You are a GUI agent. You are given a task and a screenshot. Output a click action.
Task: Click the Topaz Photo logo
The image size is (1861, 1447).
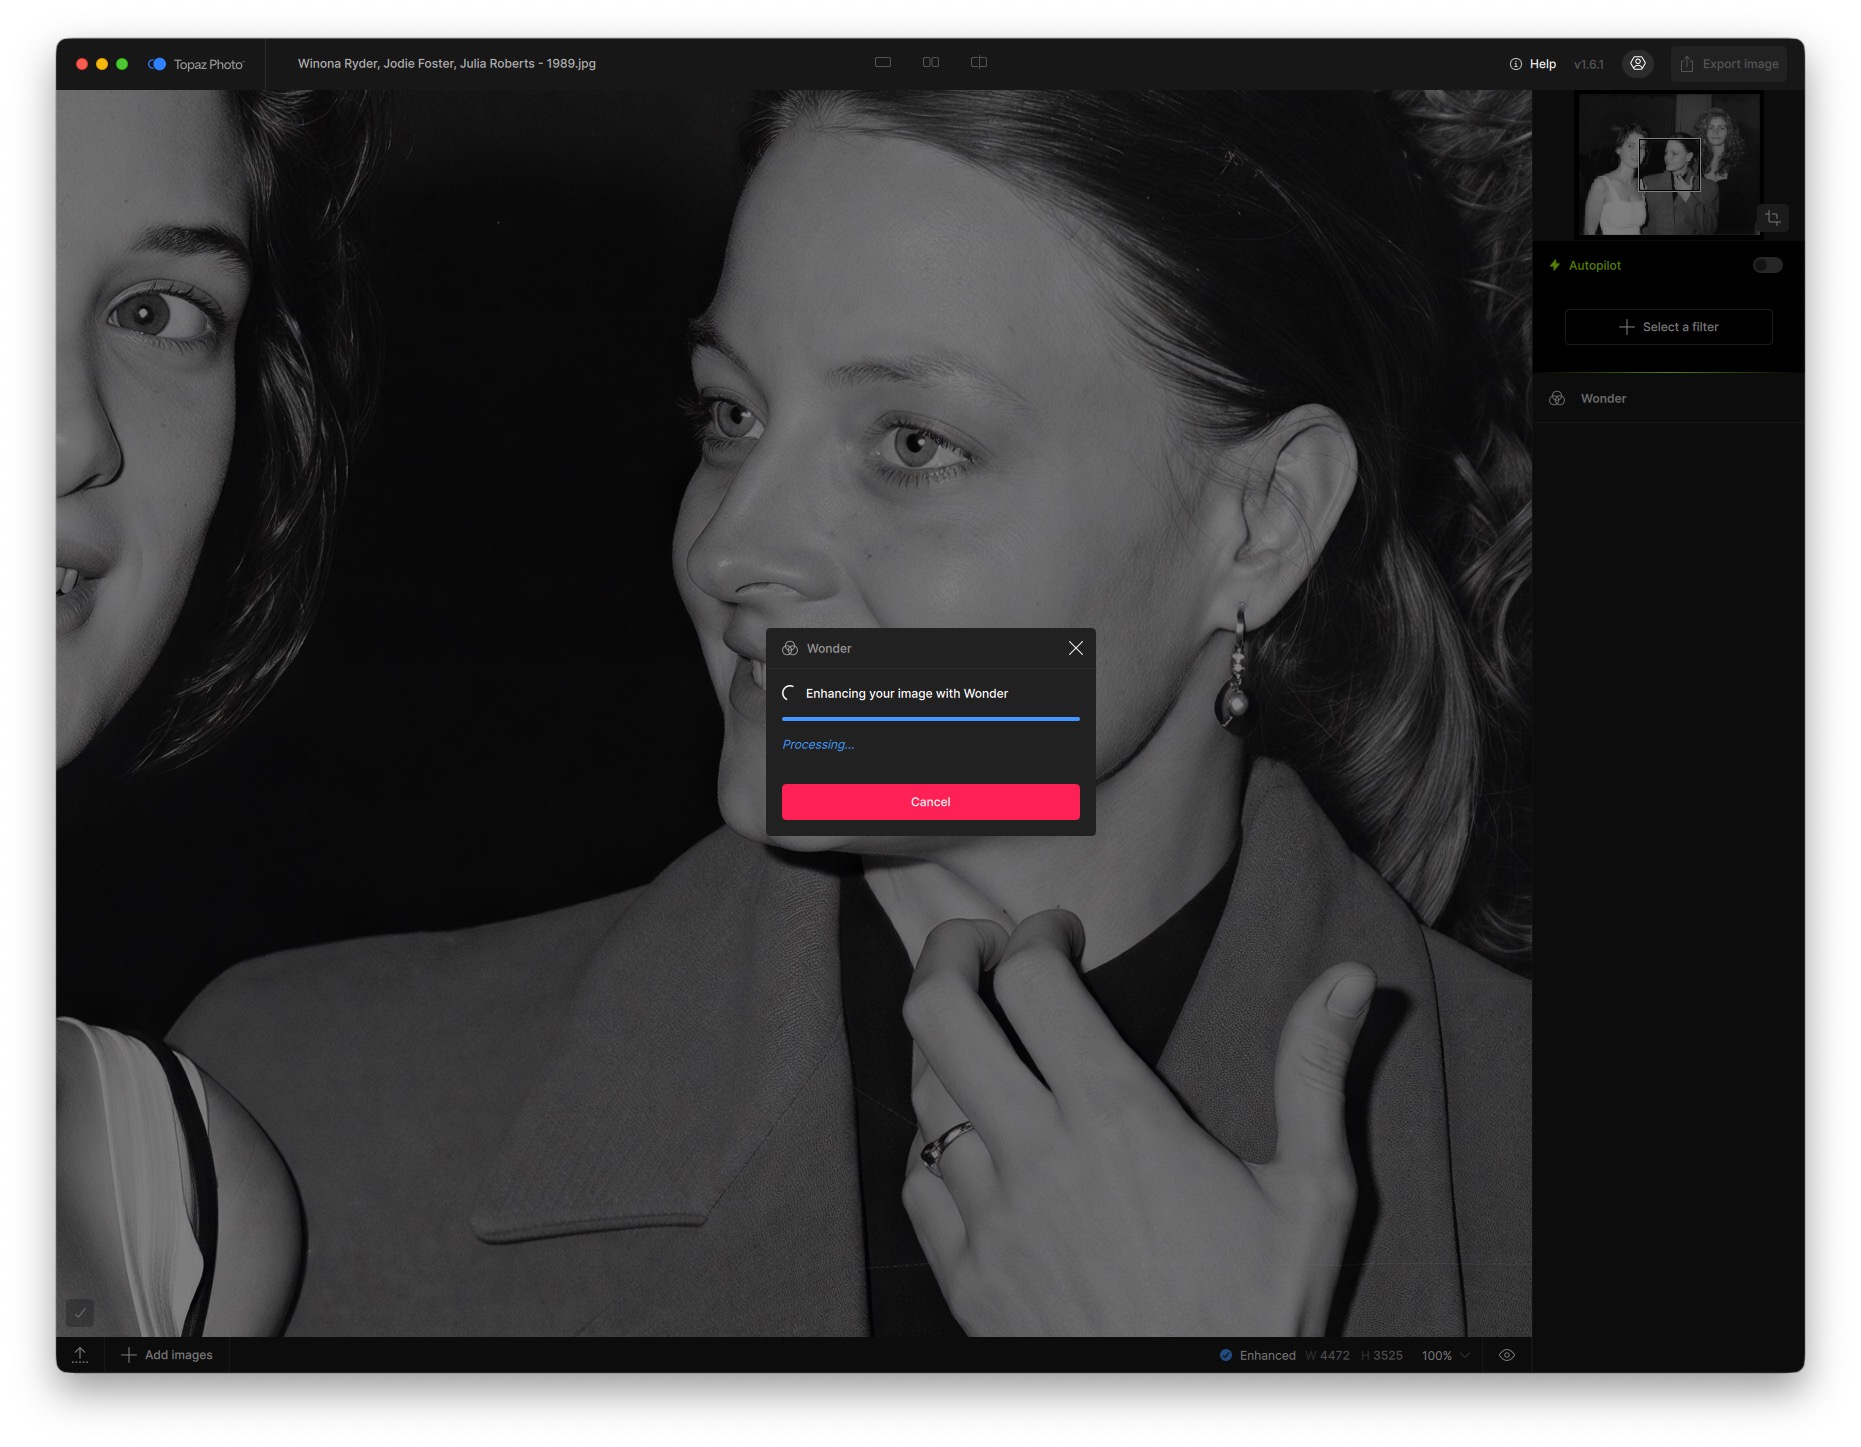pyautogui.click(x=157, y=64)
